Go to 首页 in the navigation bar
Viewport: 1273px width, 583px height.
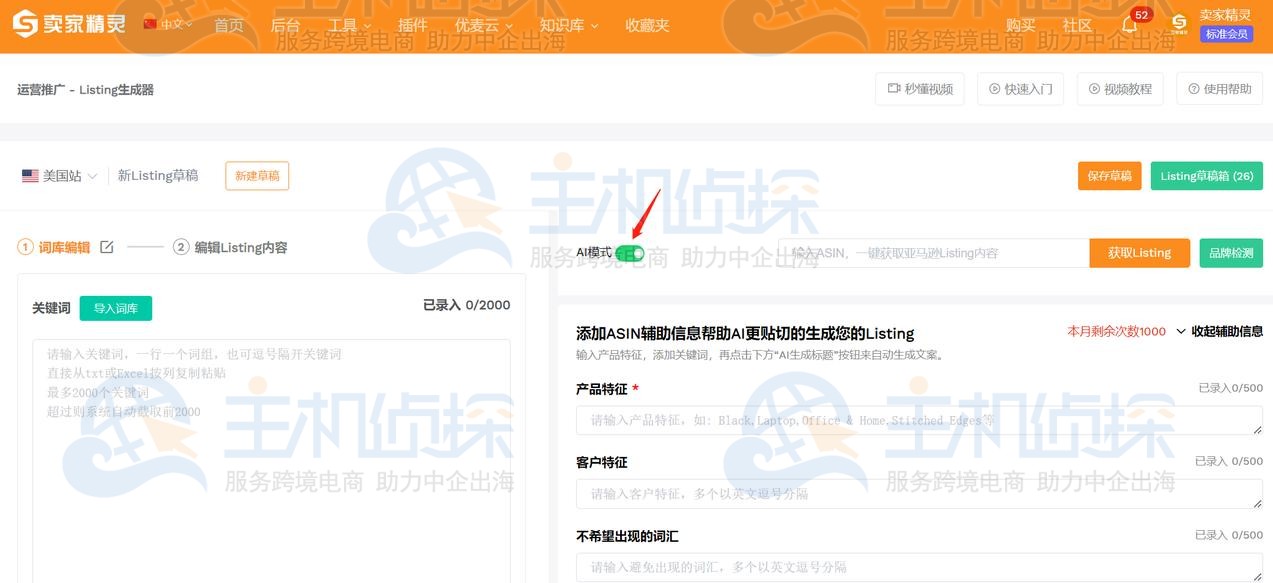(229, 25)
